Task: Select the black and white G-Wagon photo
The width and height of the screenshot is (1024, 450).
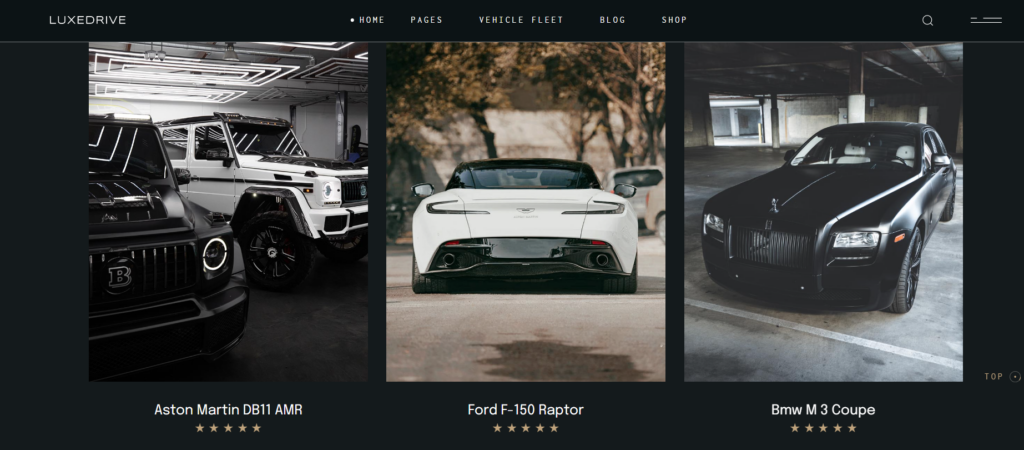Action: point(228,212)
